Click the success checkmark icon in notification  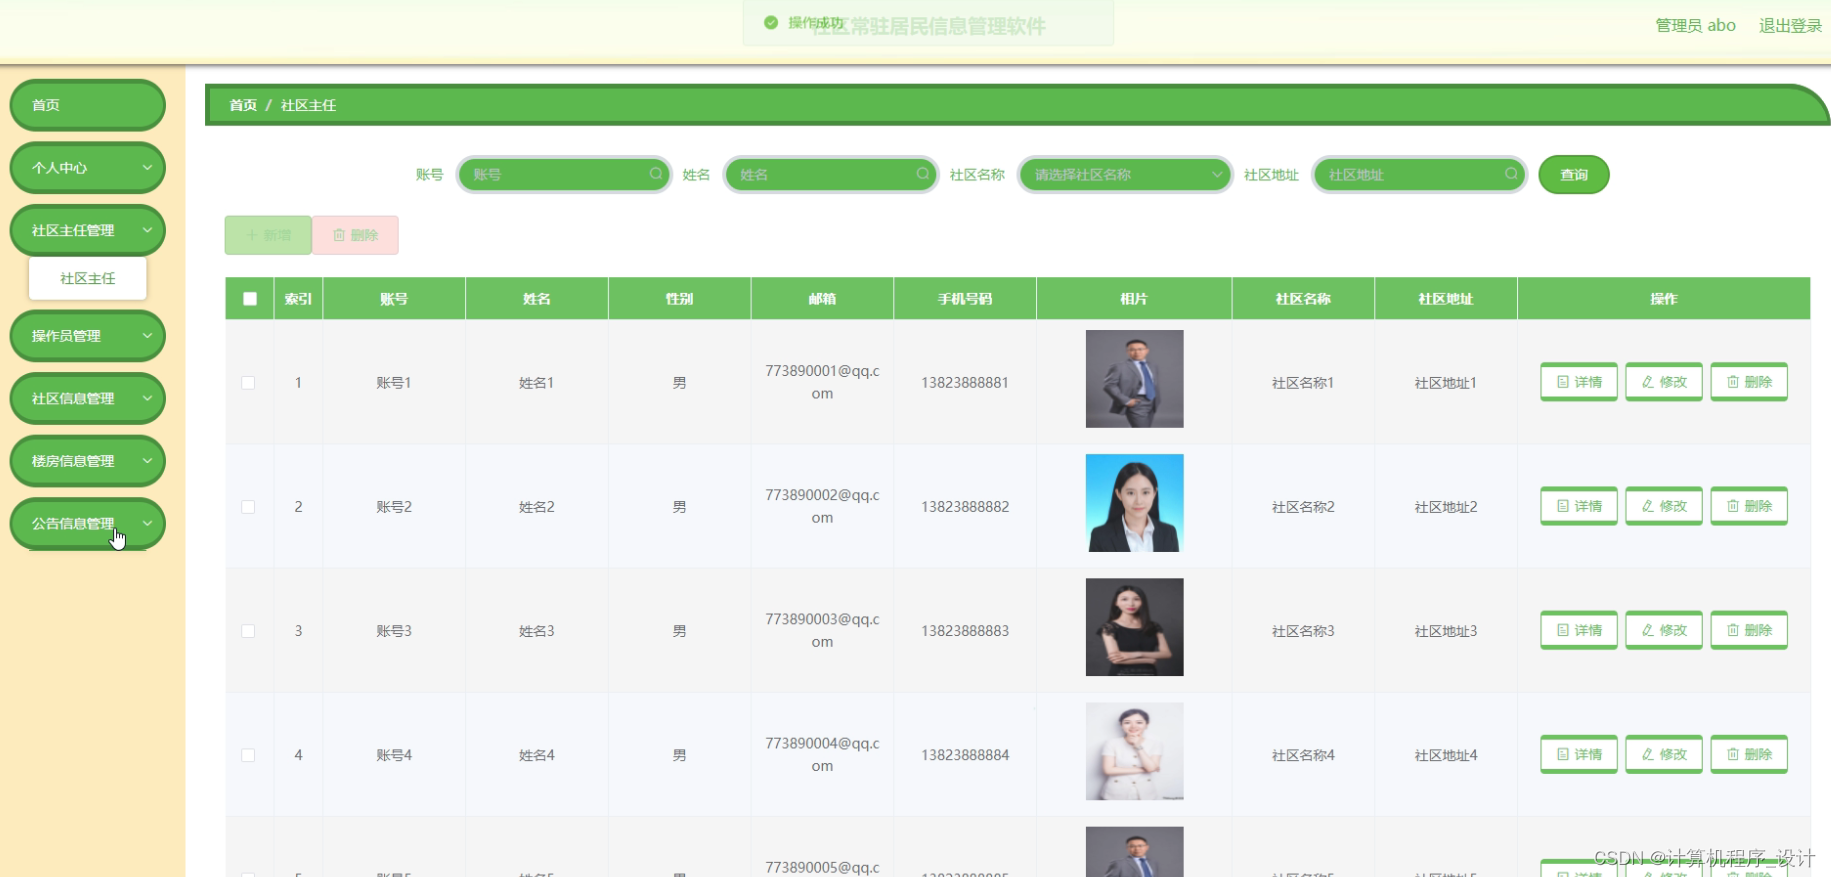[771, 22]
